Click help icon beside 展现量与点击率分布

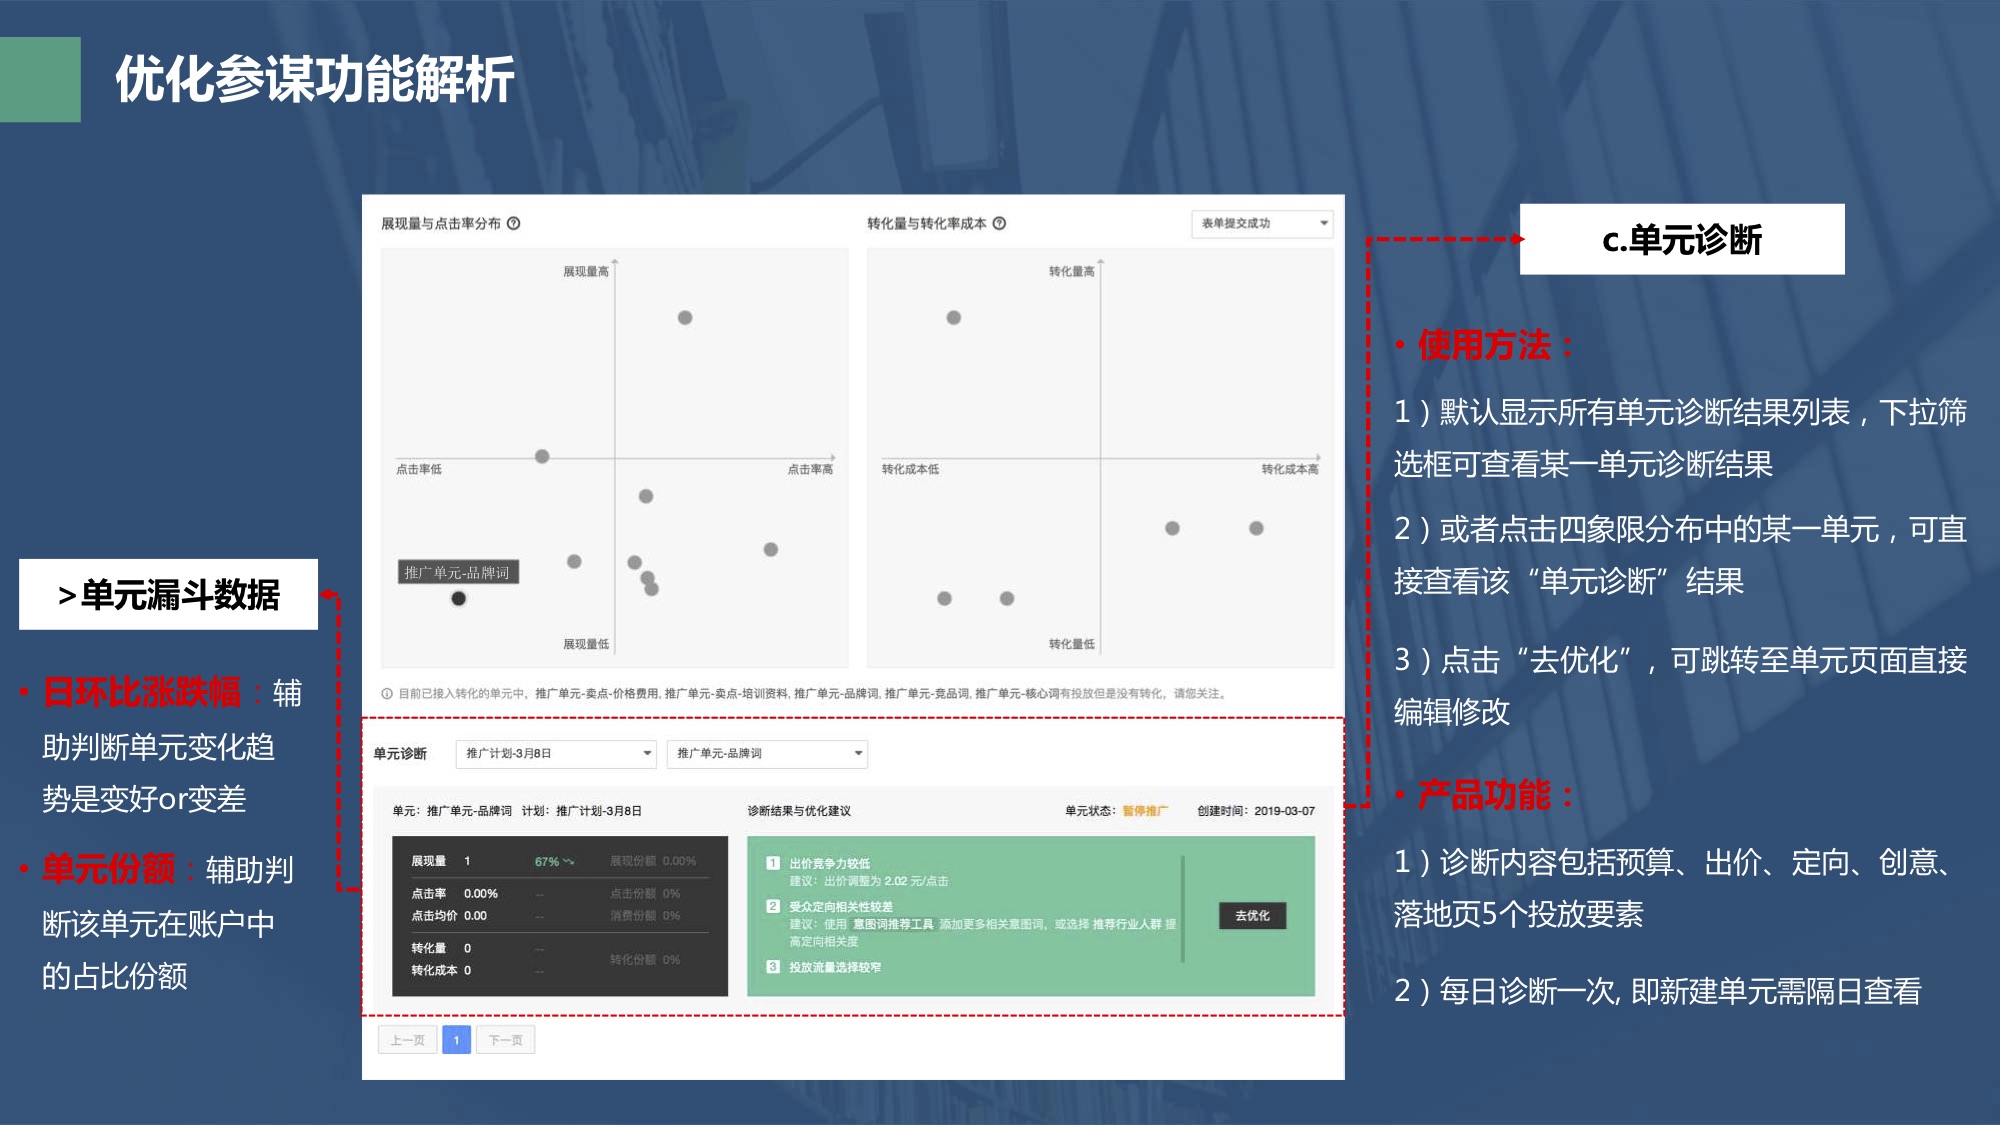click(513, 223)
